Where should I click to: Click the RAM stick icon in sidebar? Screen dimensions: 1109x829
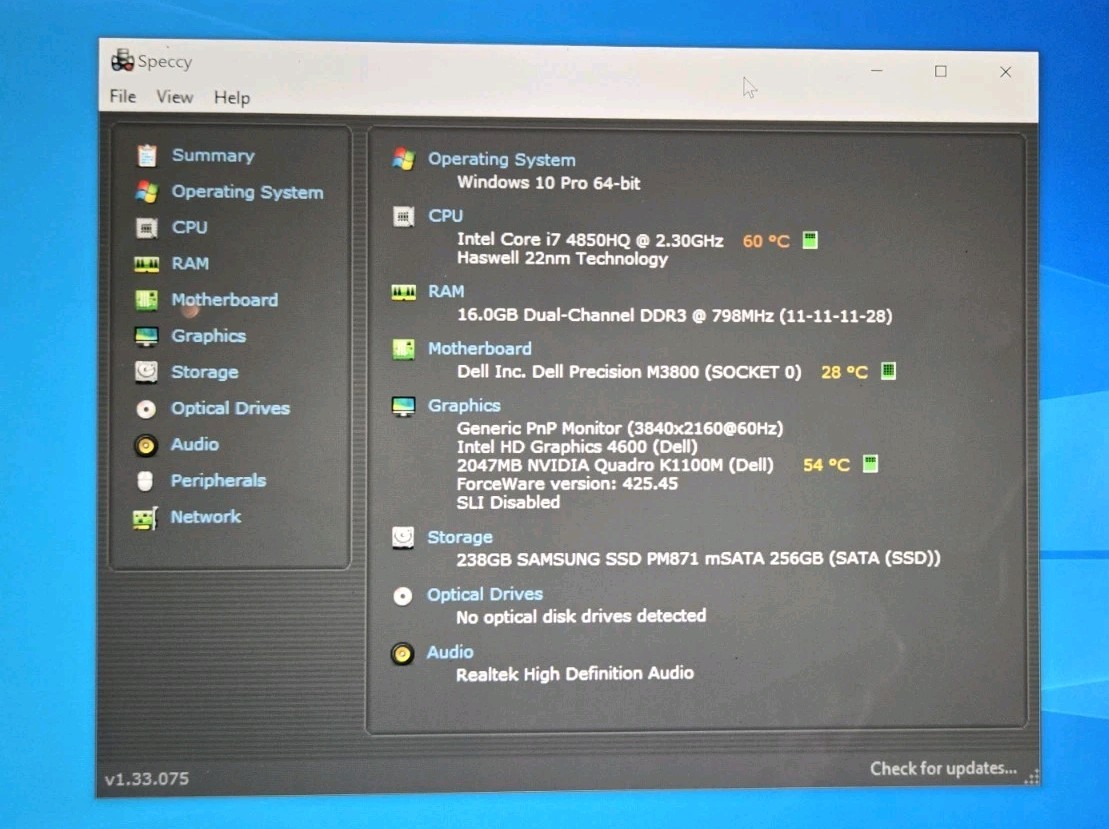click(x=146, y=265)
